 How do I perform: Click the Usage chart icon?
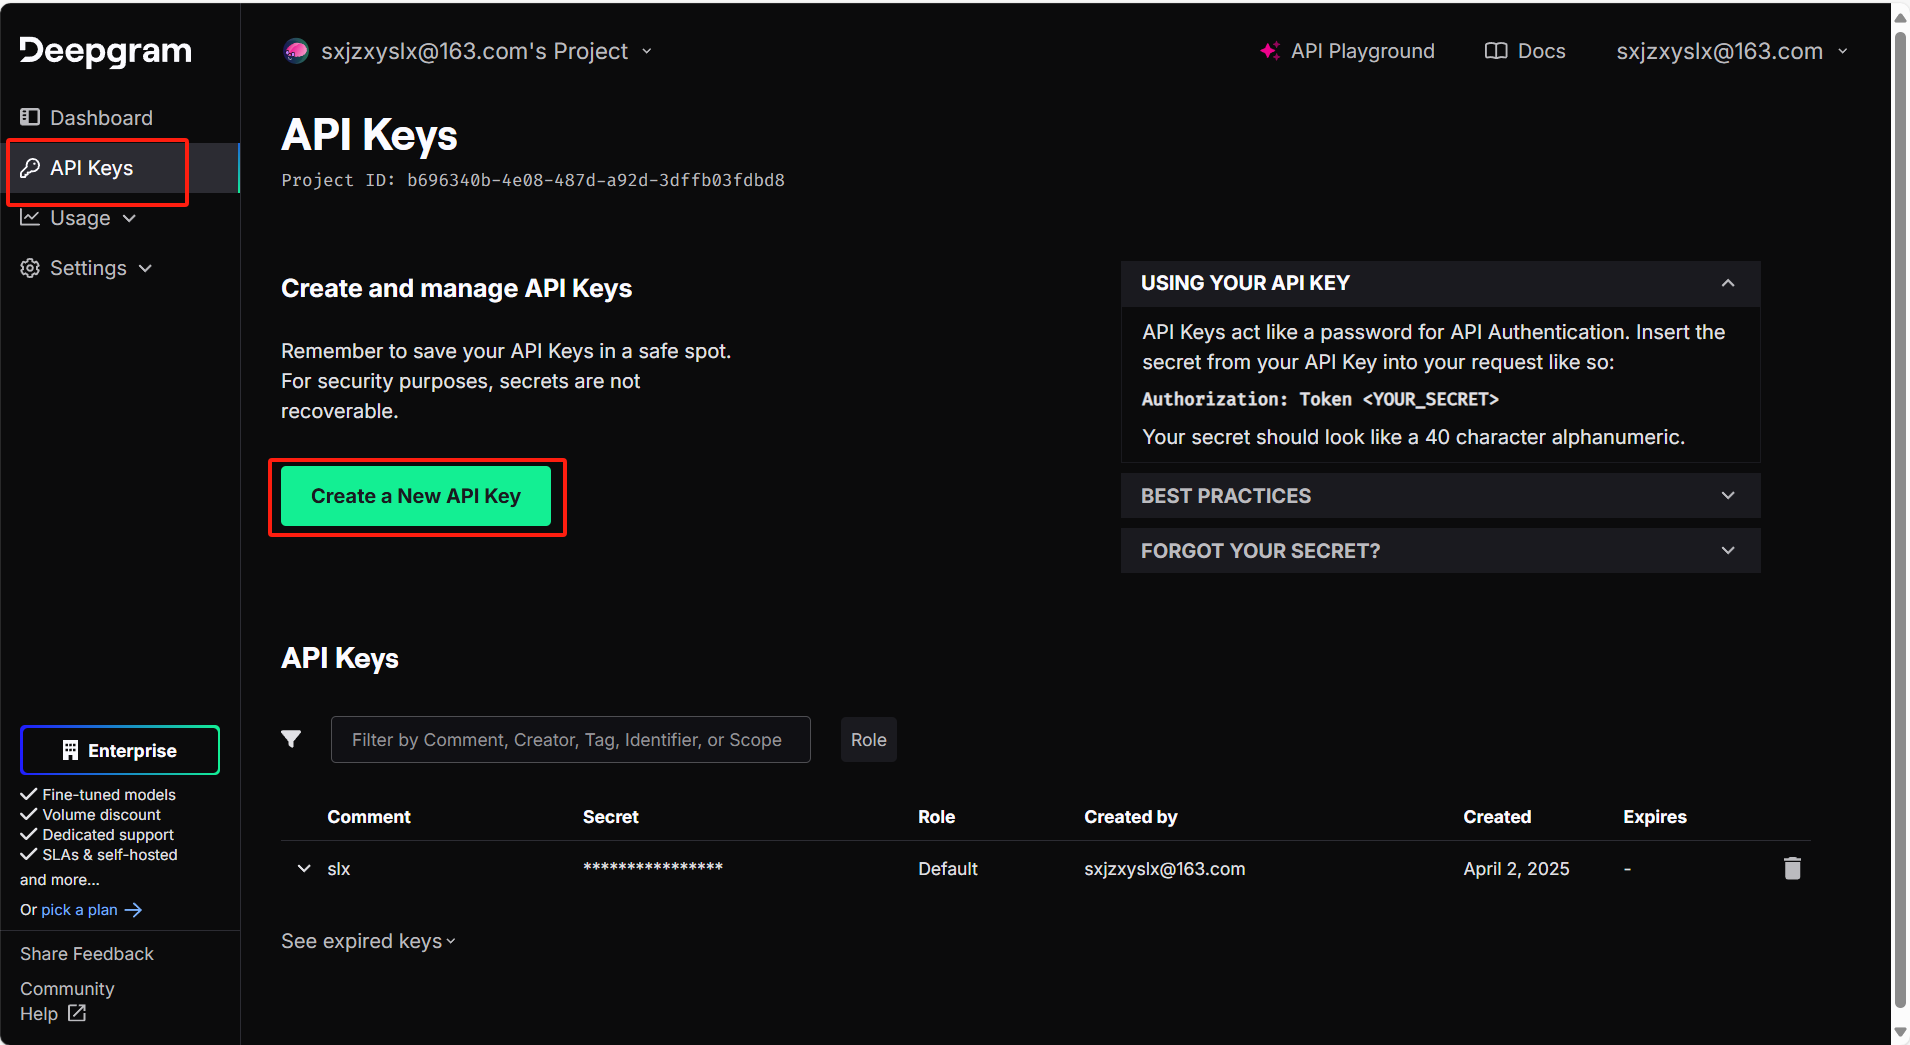30,218
